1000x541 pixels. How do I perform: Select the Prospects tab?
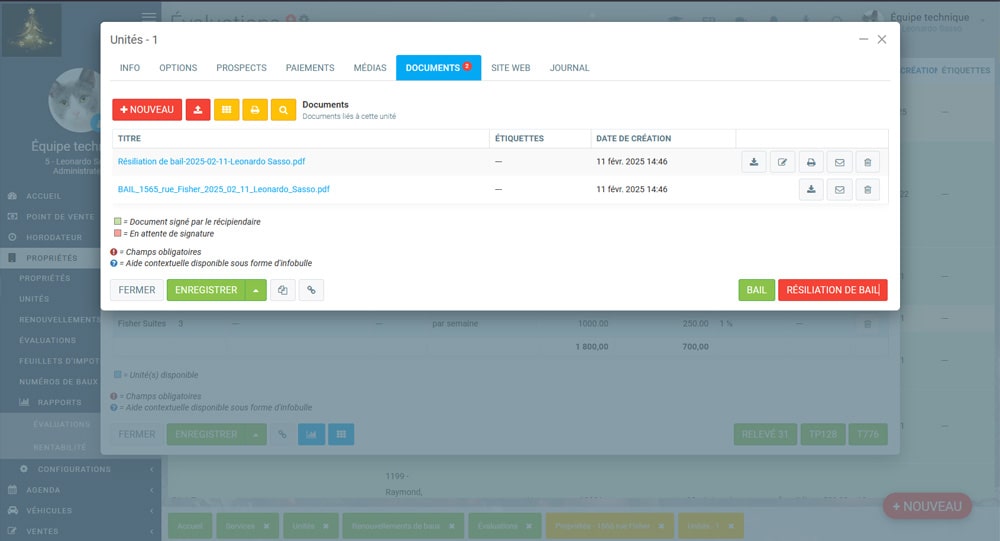[241, 68]
